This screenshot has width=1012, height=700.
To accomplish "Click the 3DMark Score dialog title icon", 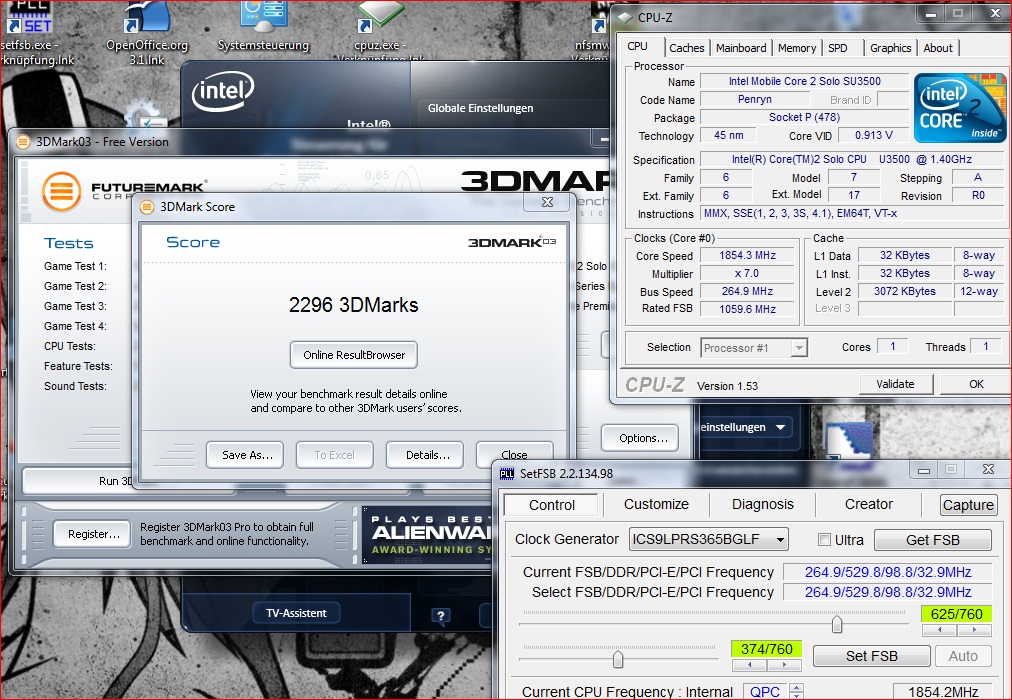I will click(x=147, y=207).
